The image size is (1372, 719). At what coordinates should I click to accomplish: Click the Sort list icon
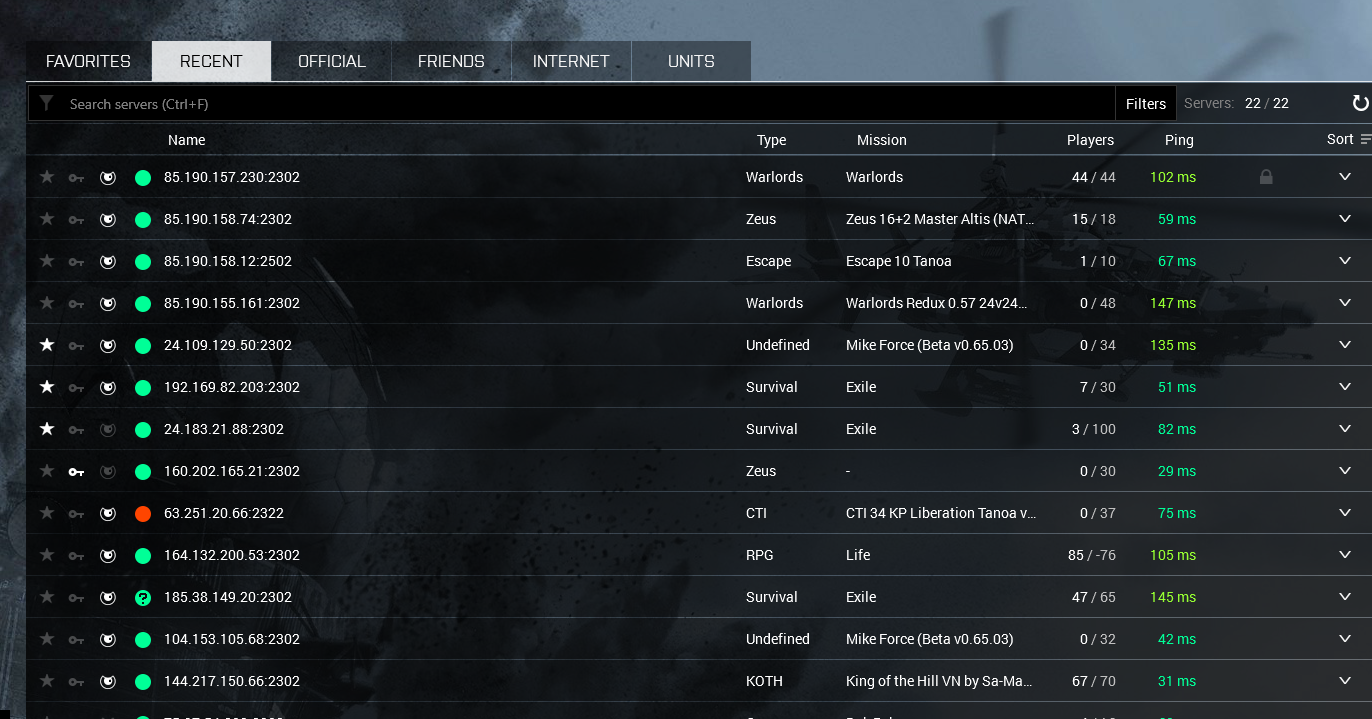tap(1366, 140)
